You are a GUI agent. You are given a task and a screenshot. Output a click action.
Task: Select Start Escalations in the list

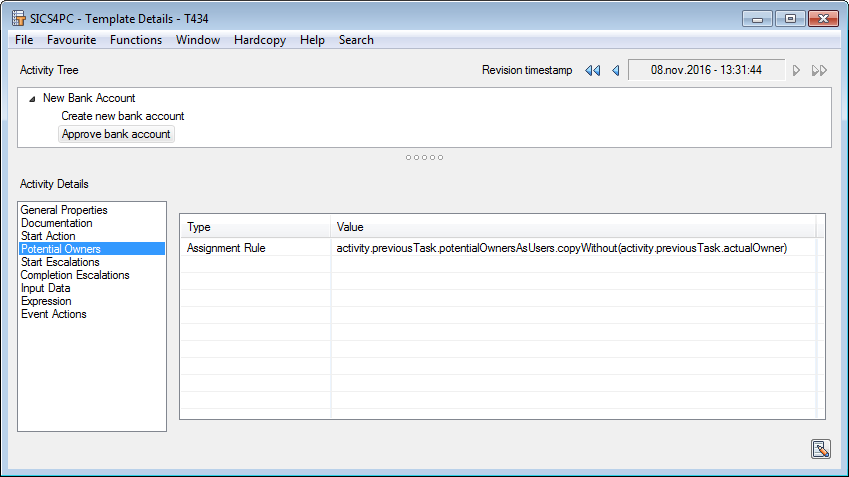coord(60,262)
